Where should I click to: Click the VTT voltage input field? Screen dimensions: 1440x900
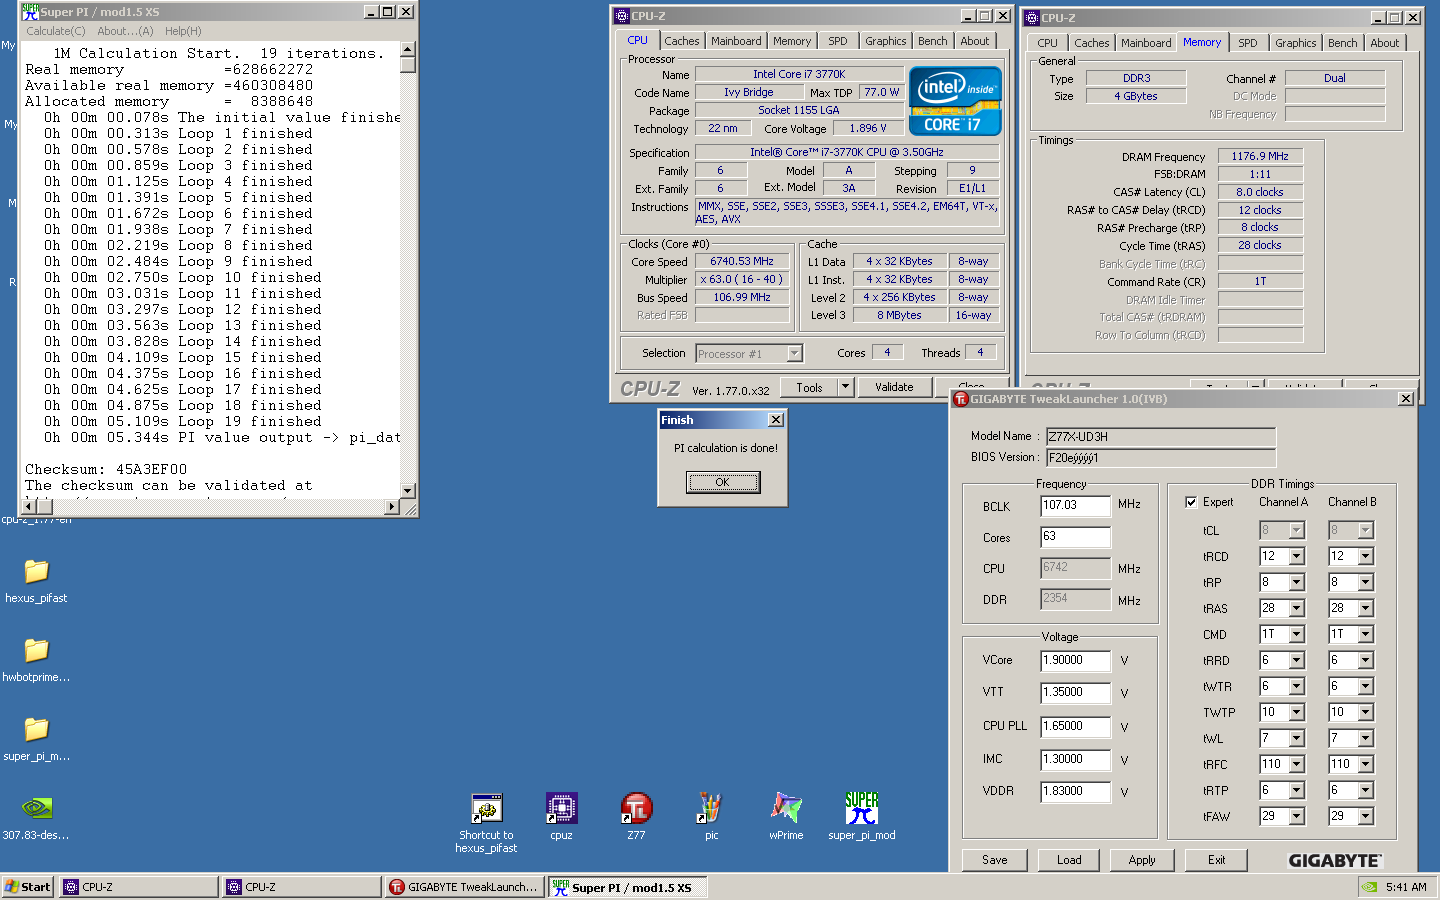1076,692
